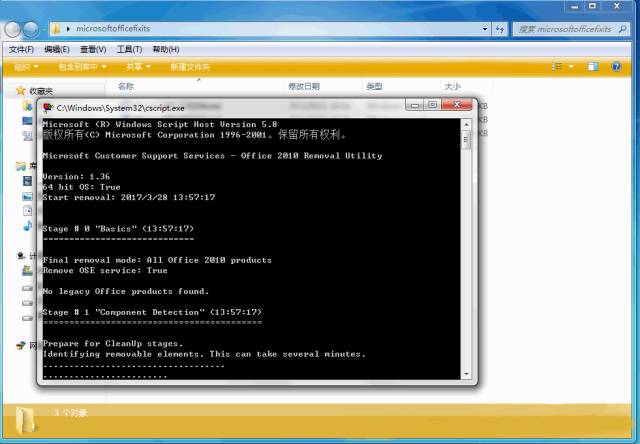Viewport: 640px width, 444px height.
Task: Click 'Prepare for CleanUp stages.' line
Action: point(113,344)
